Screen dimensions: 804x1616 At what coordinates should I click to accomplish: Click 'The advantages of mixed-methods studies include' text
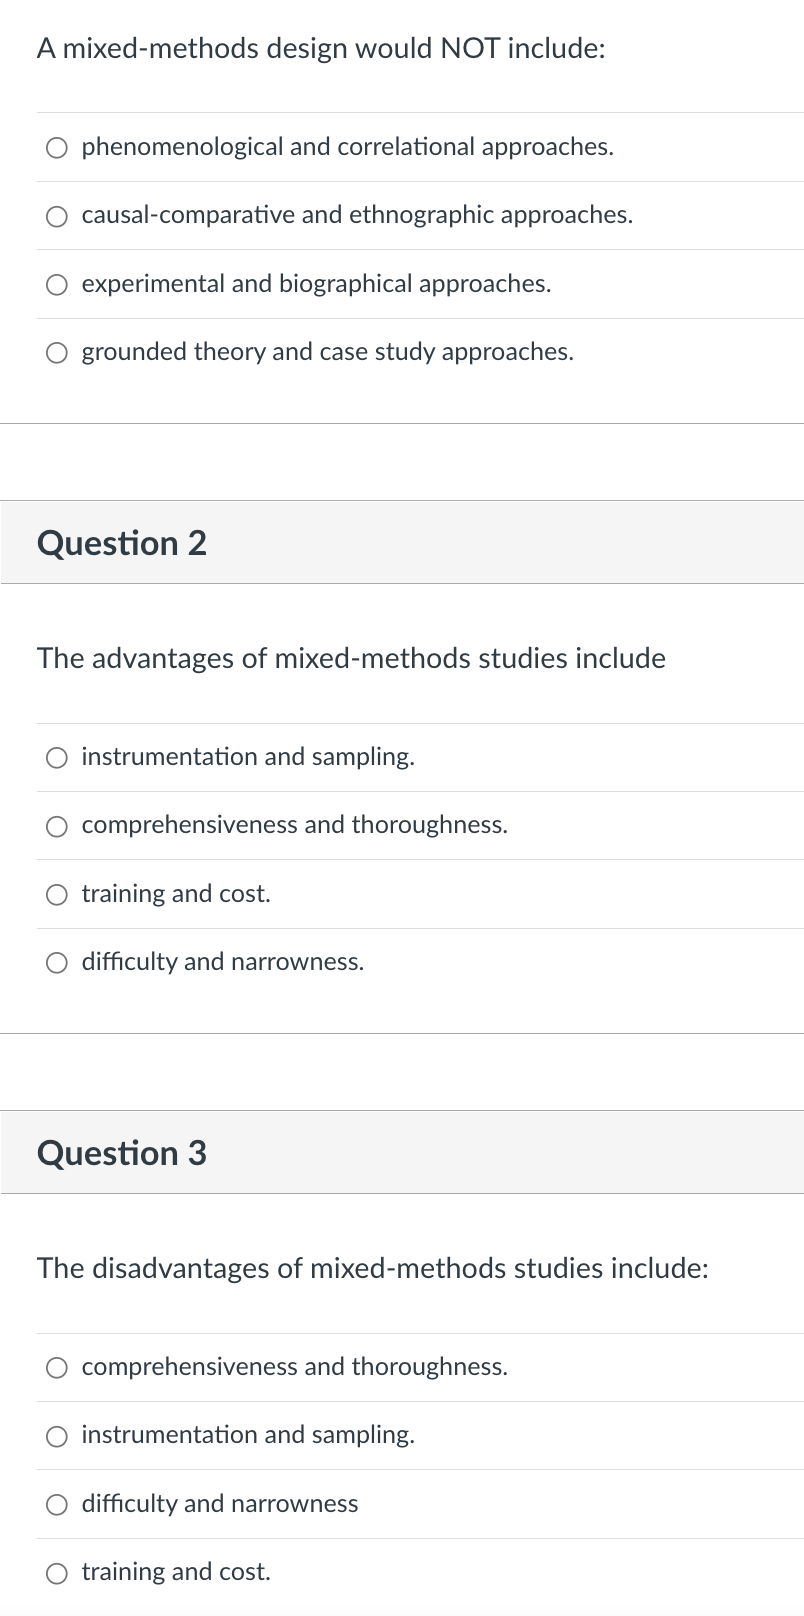(x=351, y=658)
